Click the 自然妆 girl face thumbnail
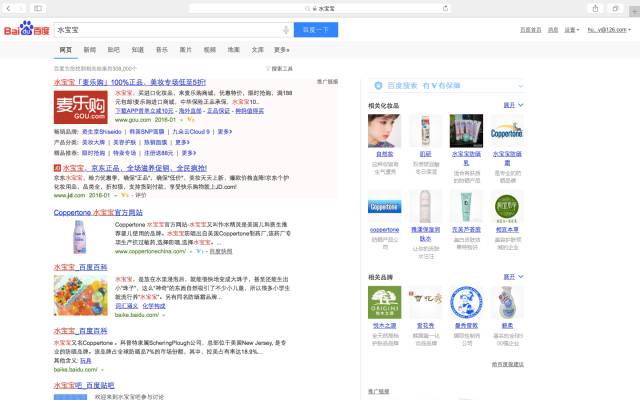Image resolution: width=640 pixels, height=400 pixels. pos(384,131)
